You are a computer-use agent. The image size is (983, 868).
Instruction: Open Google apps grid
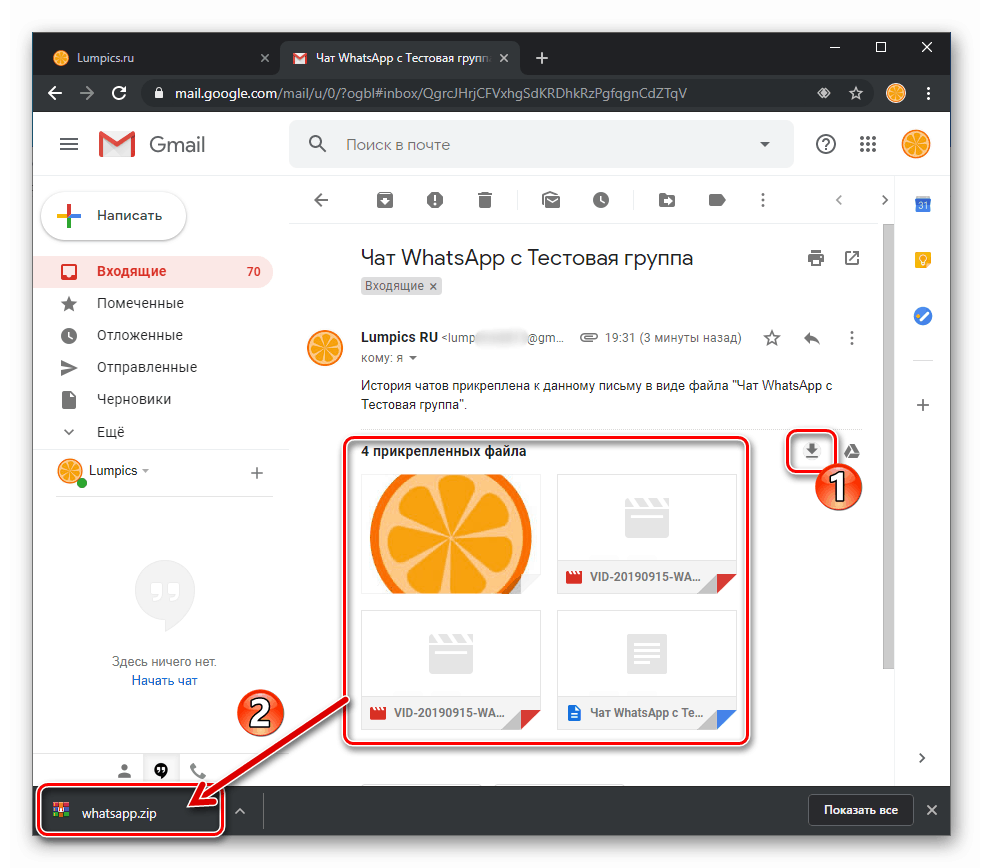click(868, 145)
